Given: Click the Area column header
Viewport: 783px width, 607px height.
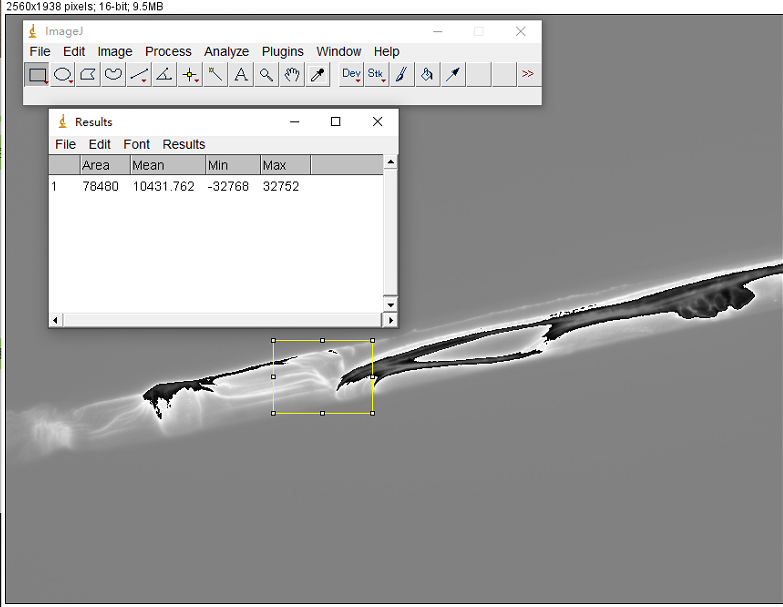Looking at the screenshot, I should coord(104,165).
